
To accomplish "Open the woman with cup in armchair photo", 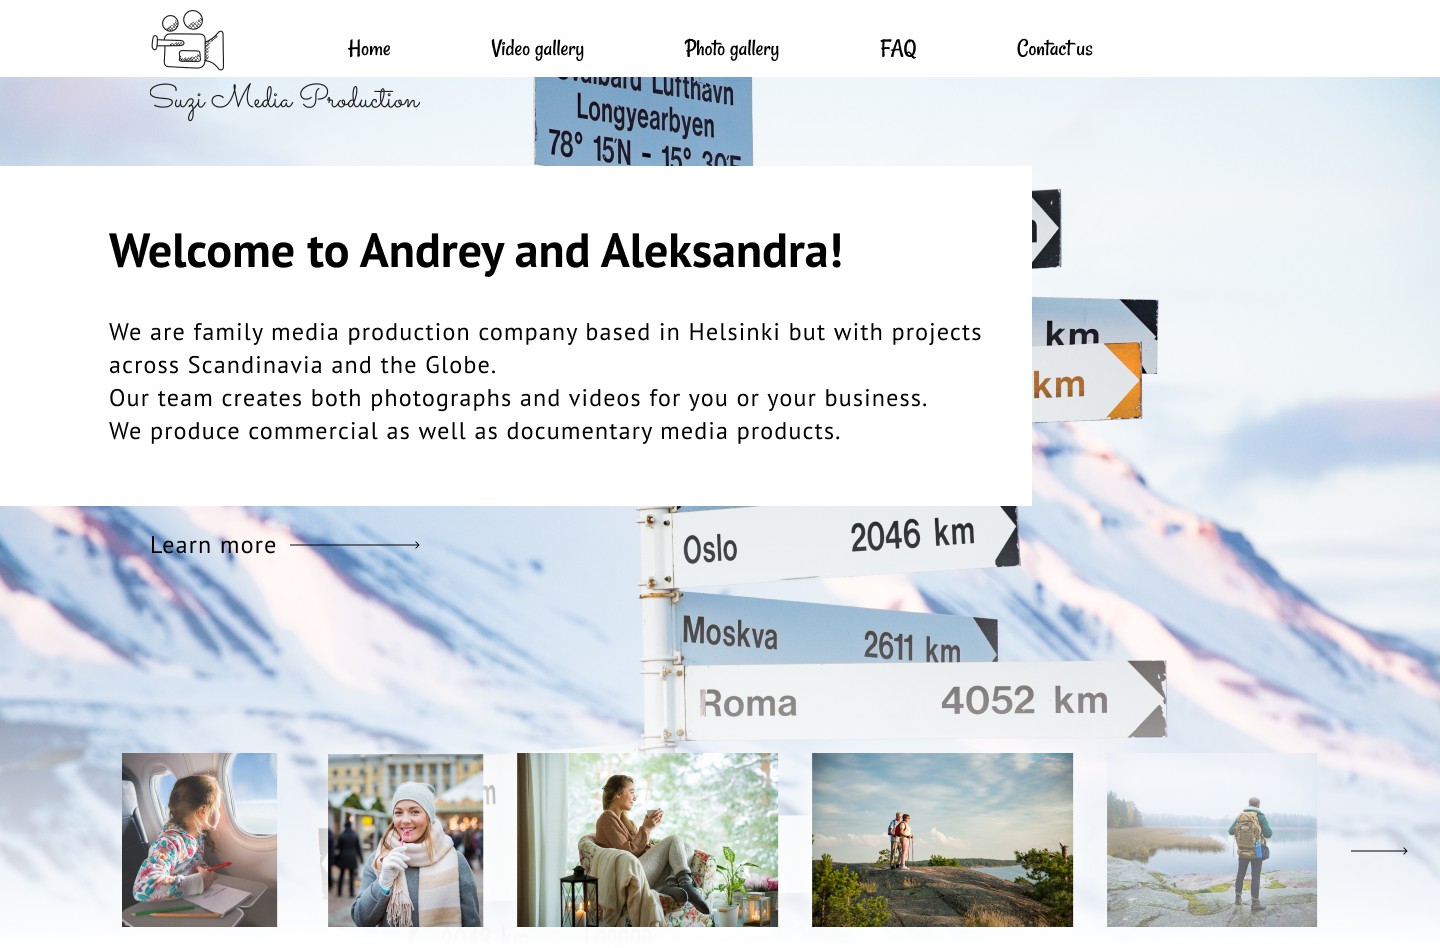I will pyautogui.click(x=647, y=840).
